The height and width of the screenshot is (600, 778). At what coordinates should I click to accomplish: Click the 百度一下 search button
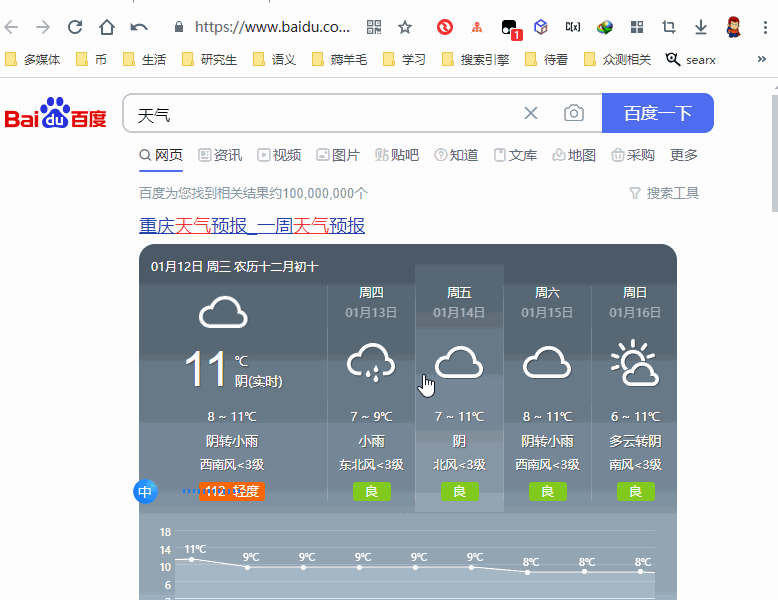click(x=658, y=113)
